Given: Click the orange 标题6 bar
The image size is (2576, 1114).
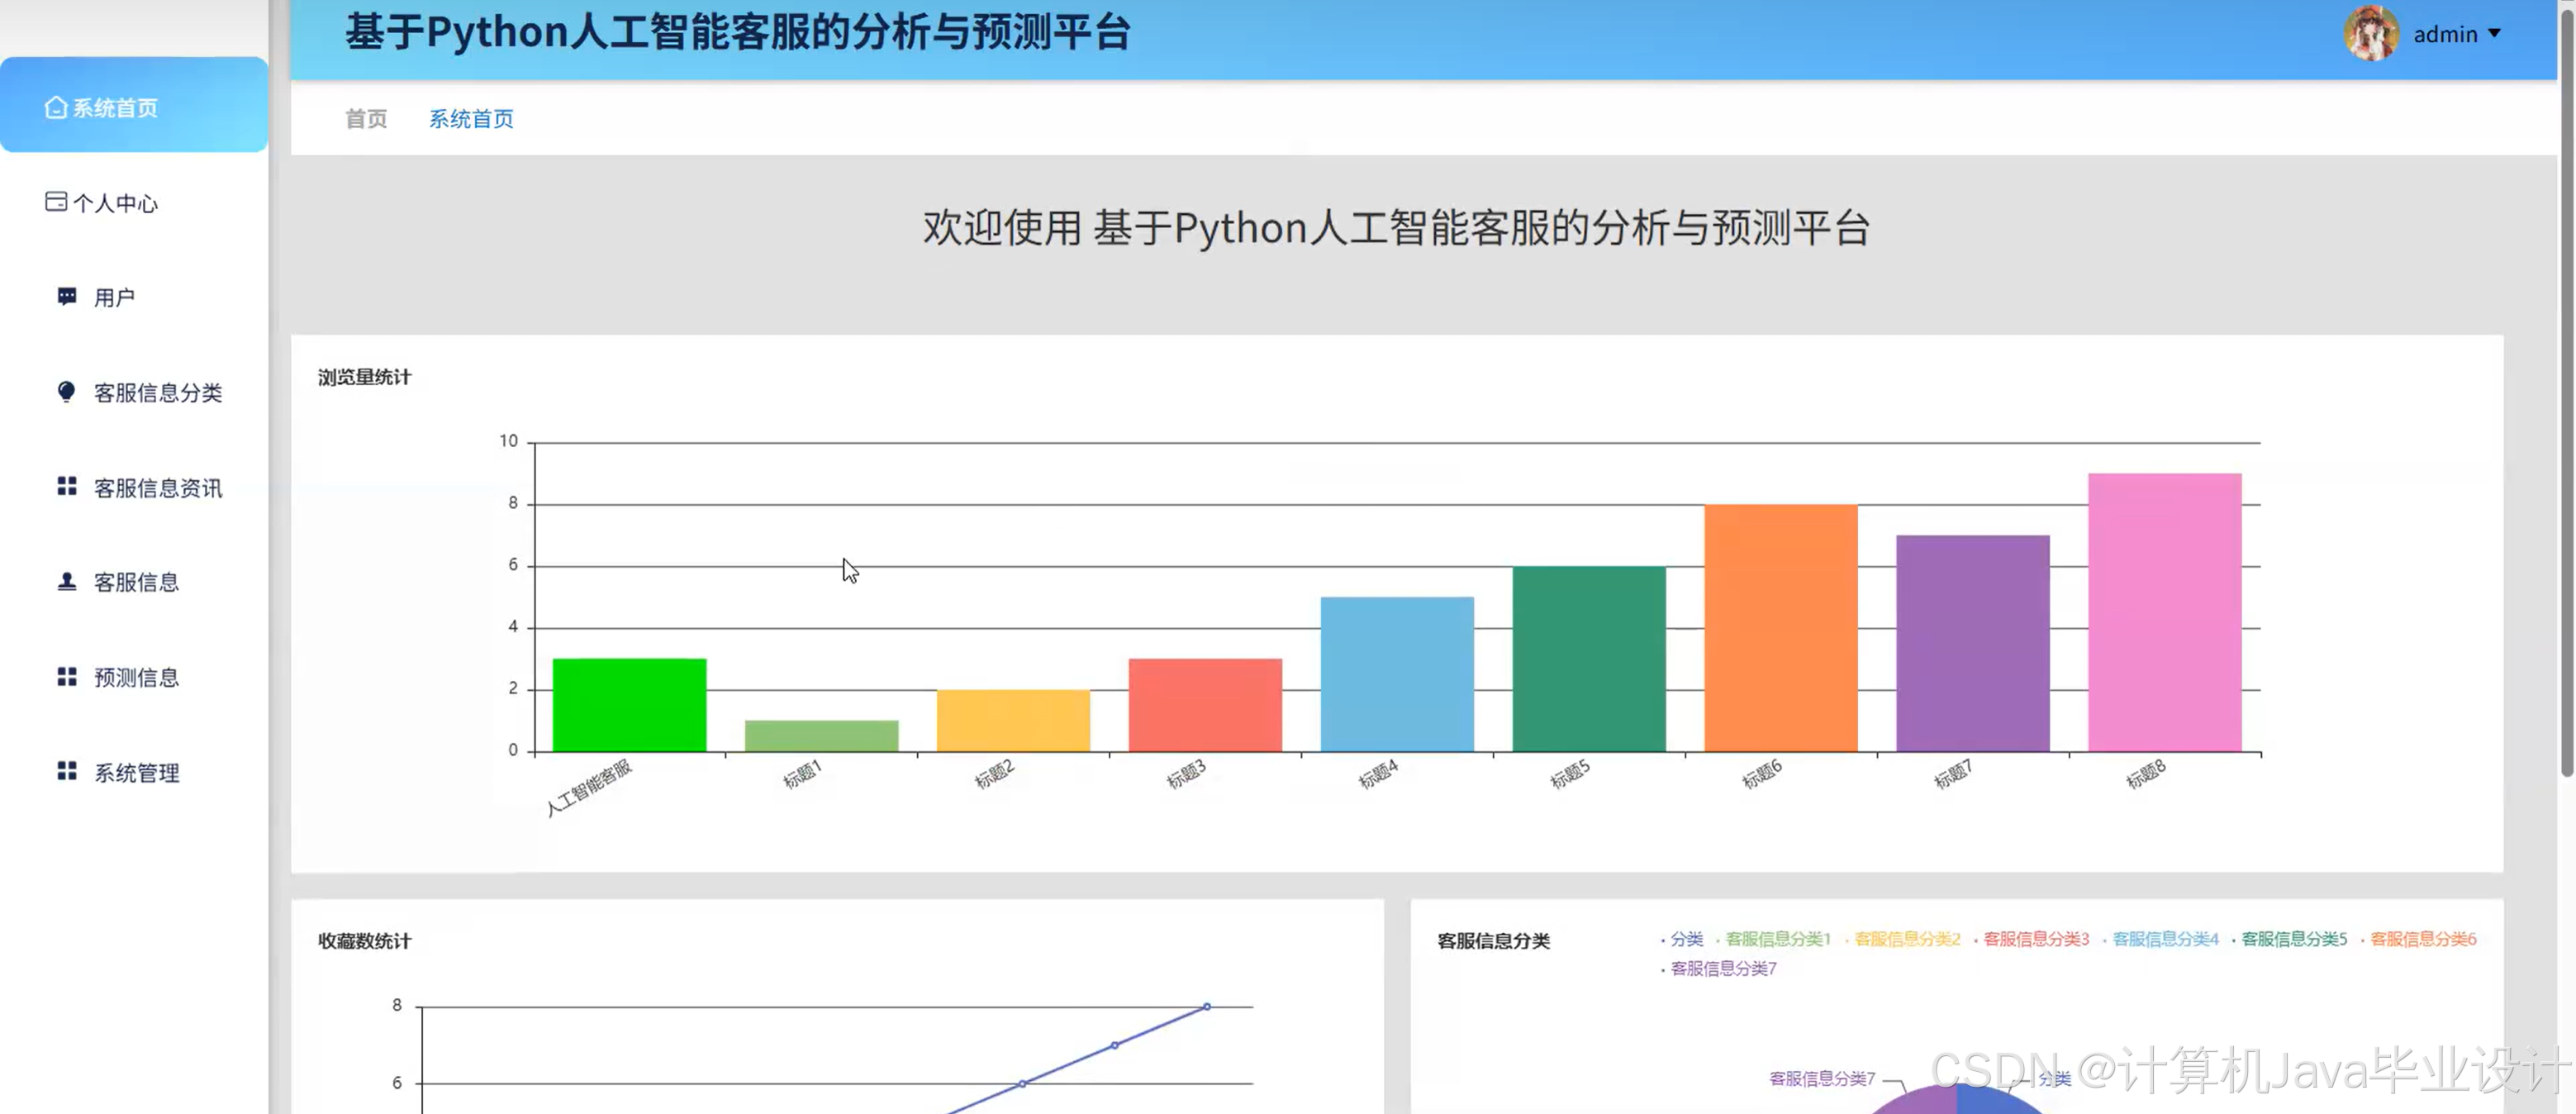Looking at the screenshot, I should point(1781,627).
